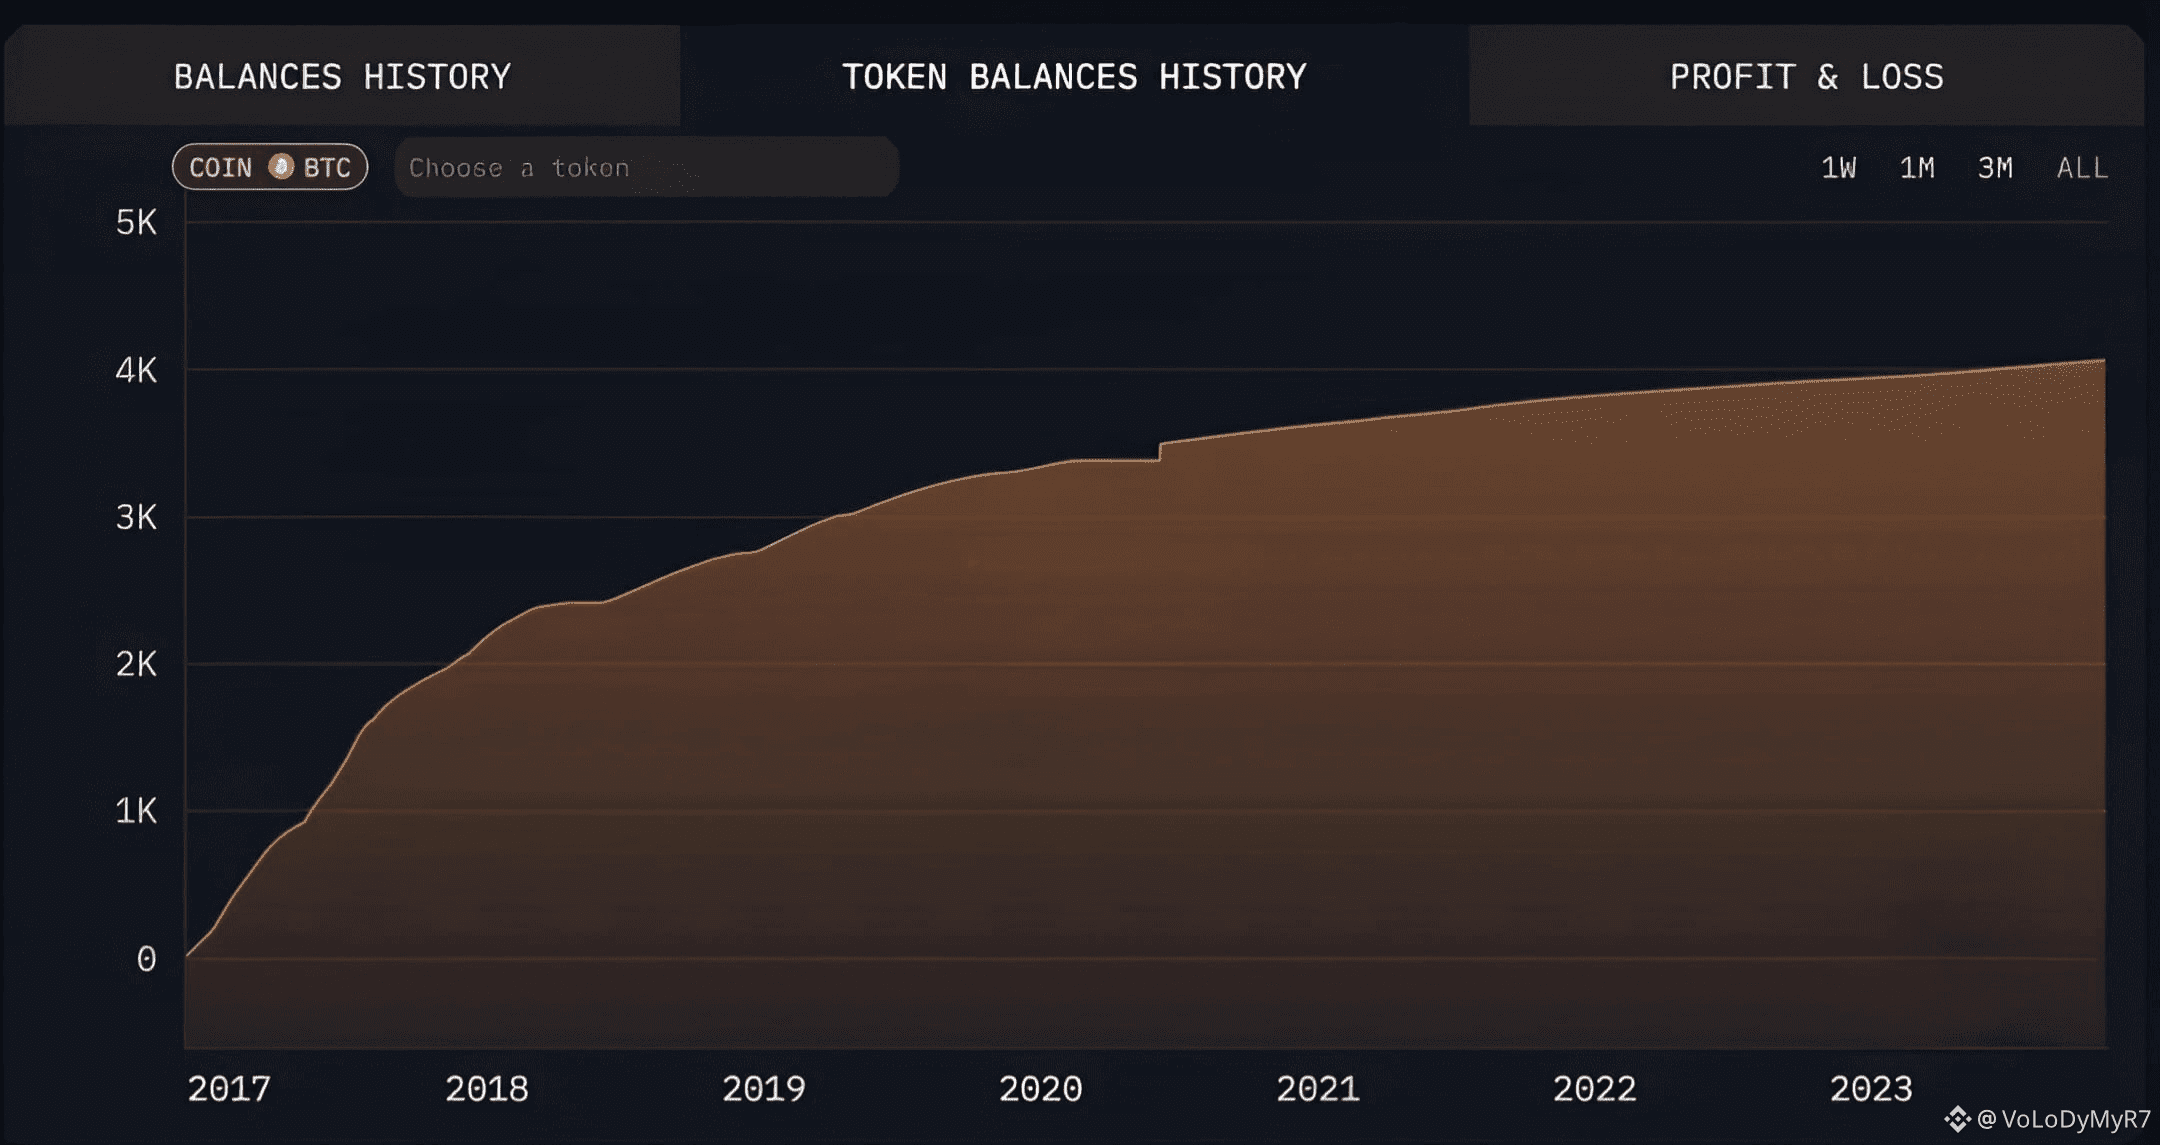The width and height of the screenshot is (2160, 1145).
Task: Click the 2020 x-axis label
Action: click(x=1040, y=1088)
